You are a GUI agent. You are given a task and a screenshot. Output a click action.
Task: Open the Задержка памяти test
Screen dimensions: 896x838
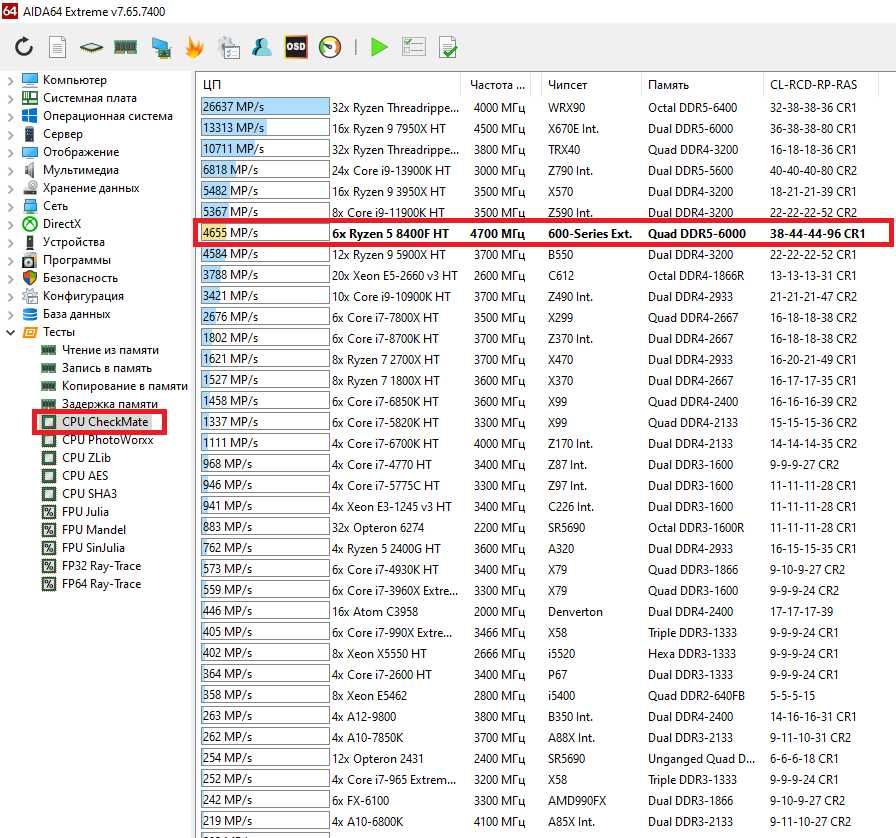110,404
